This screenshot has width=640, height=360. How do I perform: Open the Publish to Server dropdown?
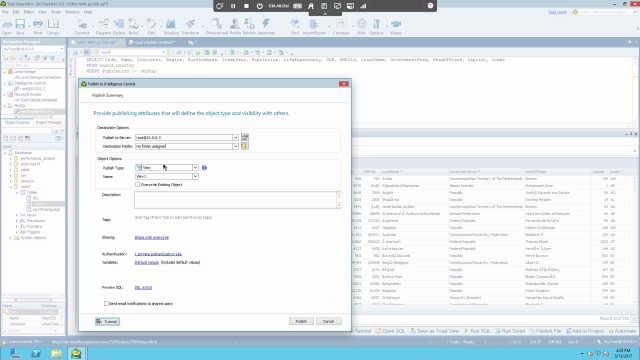click(236, 138)
